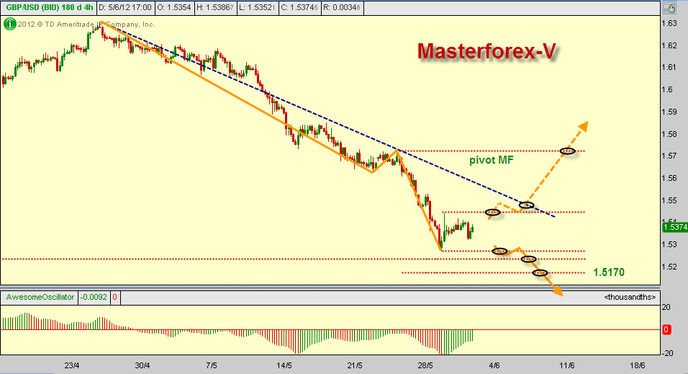Image resolution: width=688 pixels, height=374 pixels.
Task: Click the date field D: 5/6/12 17:00
Action: 125,8
